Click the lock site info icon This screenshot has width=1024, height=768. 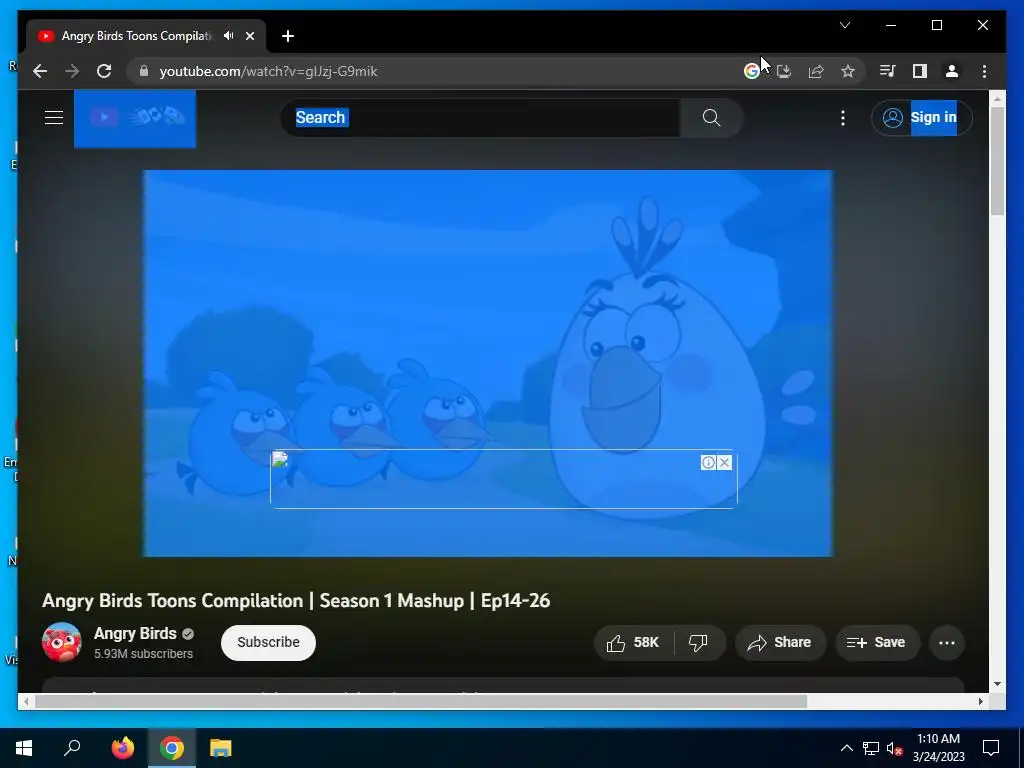pyautogui.click(x=144, y=71)
